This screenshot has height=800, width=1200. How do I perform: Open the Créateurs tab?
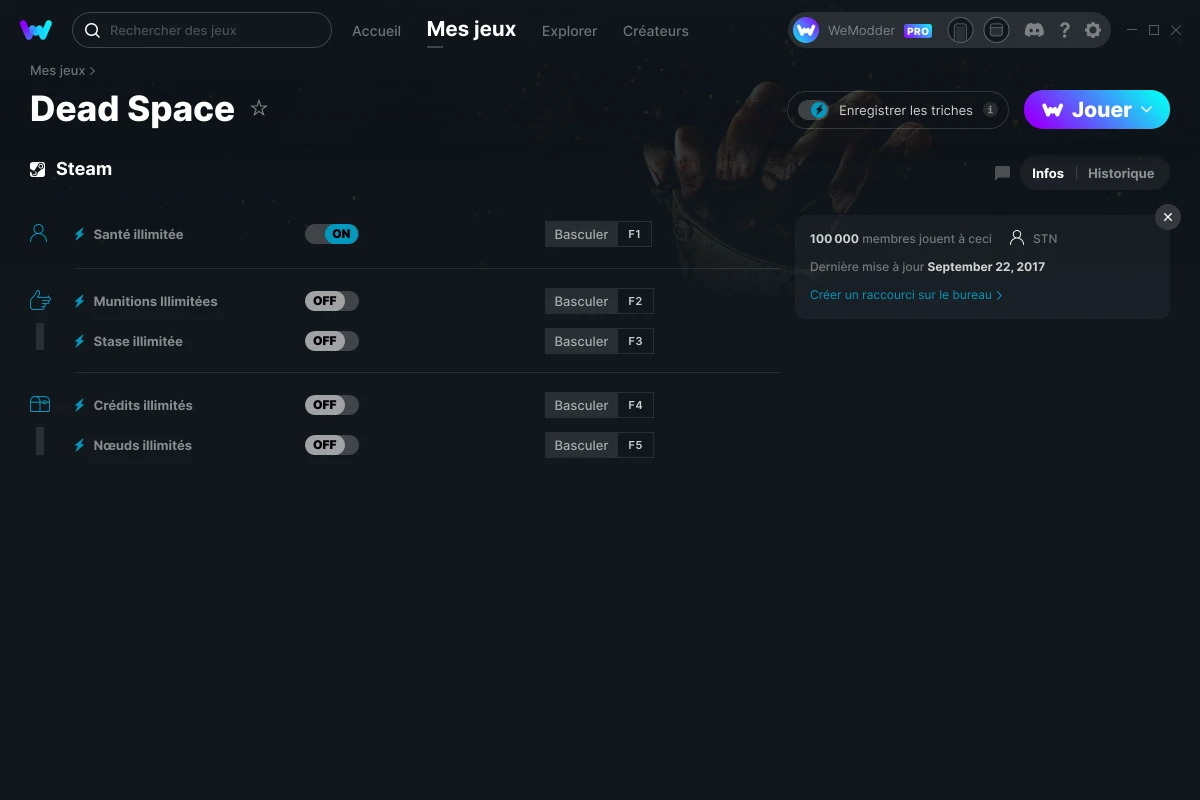(655, 31)
